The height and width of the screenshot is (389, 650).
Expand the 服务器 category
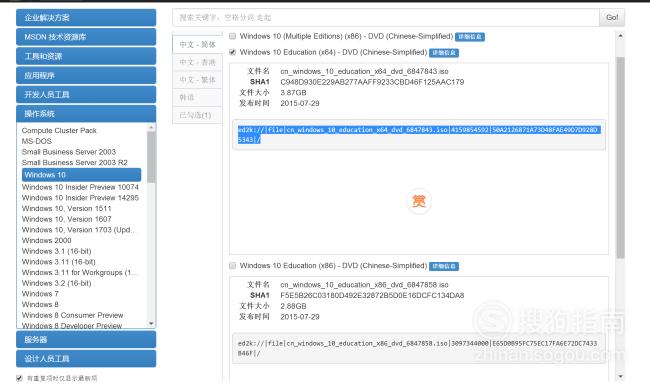[86, 339]
